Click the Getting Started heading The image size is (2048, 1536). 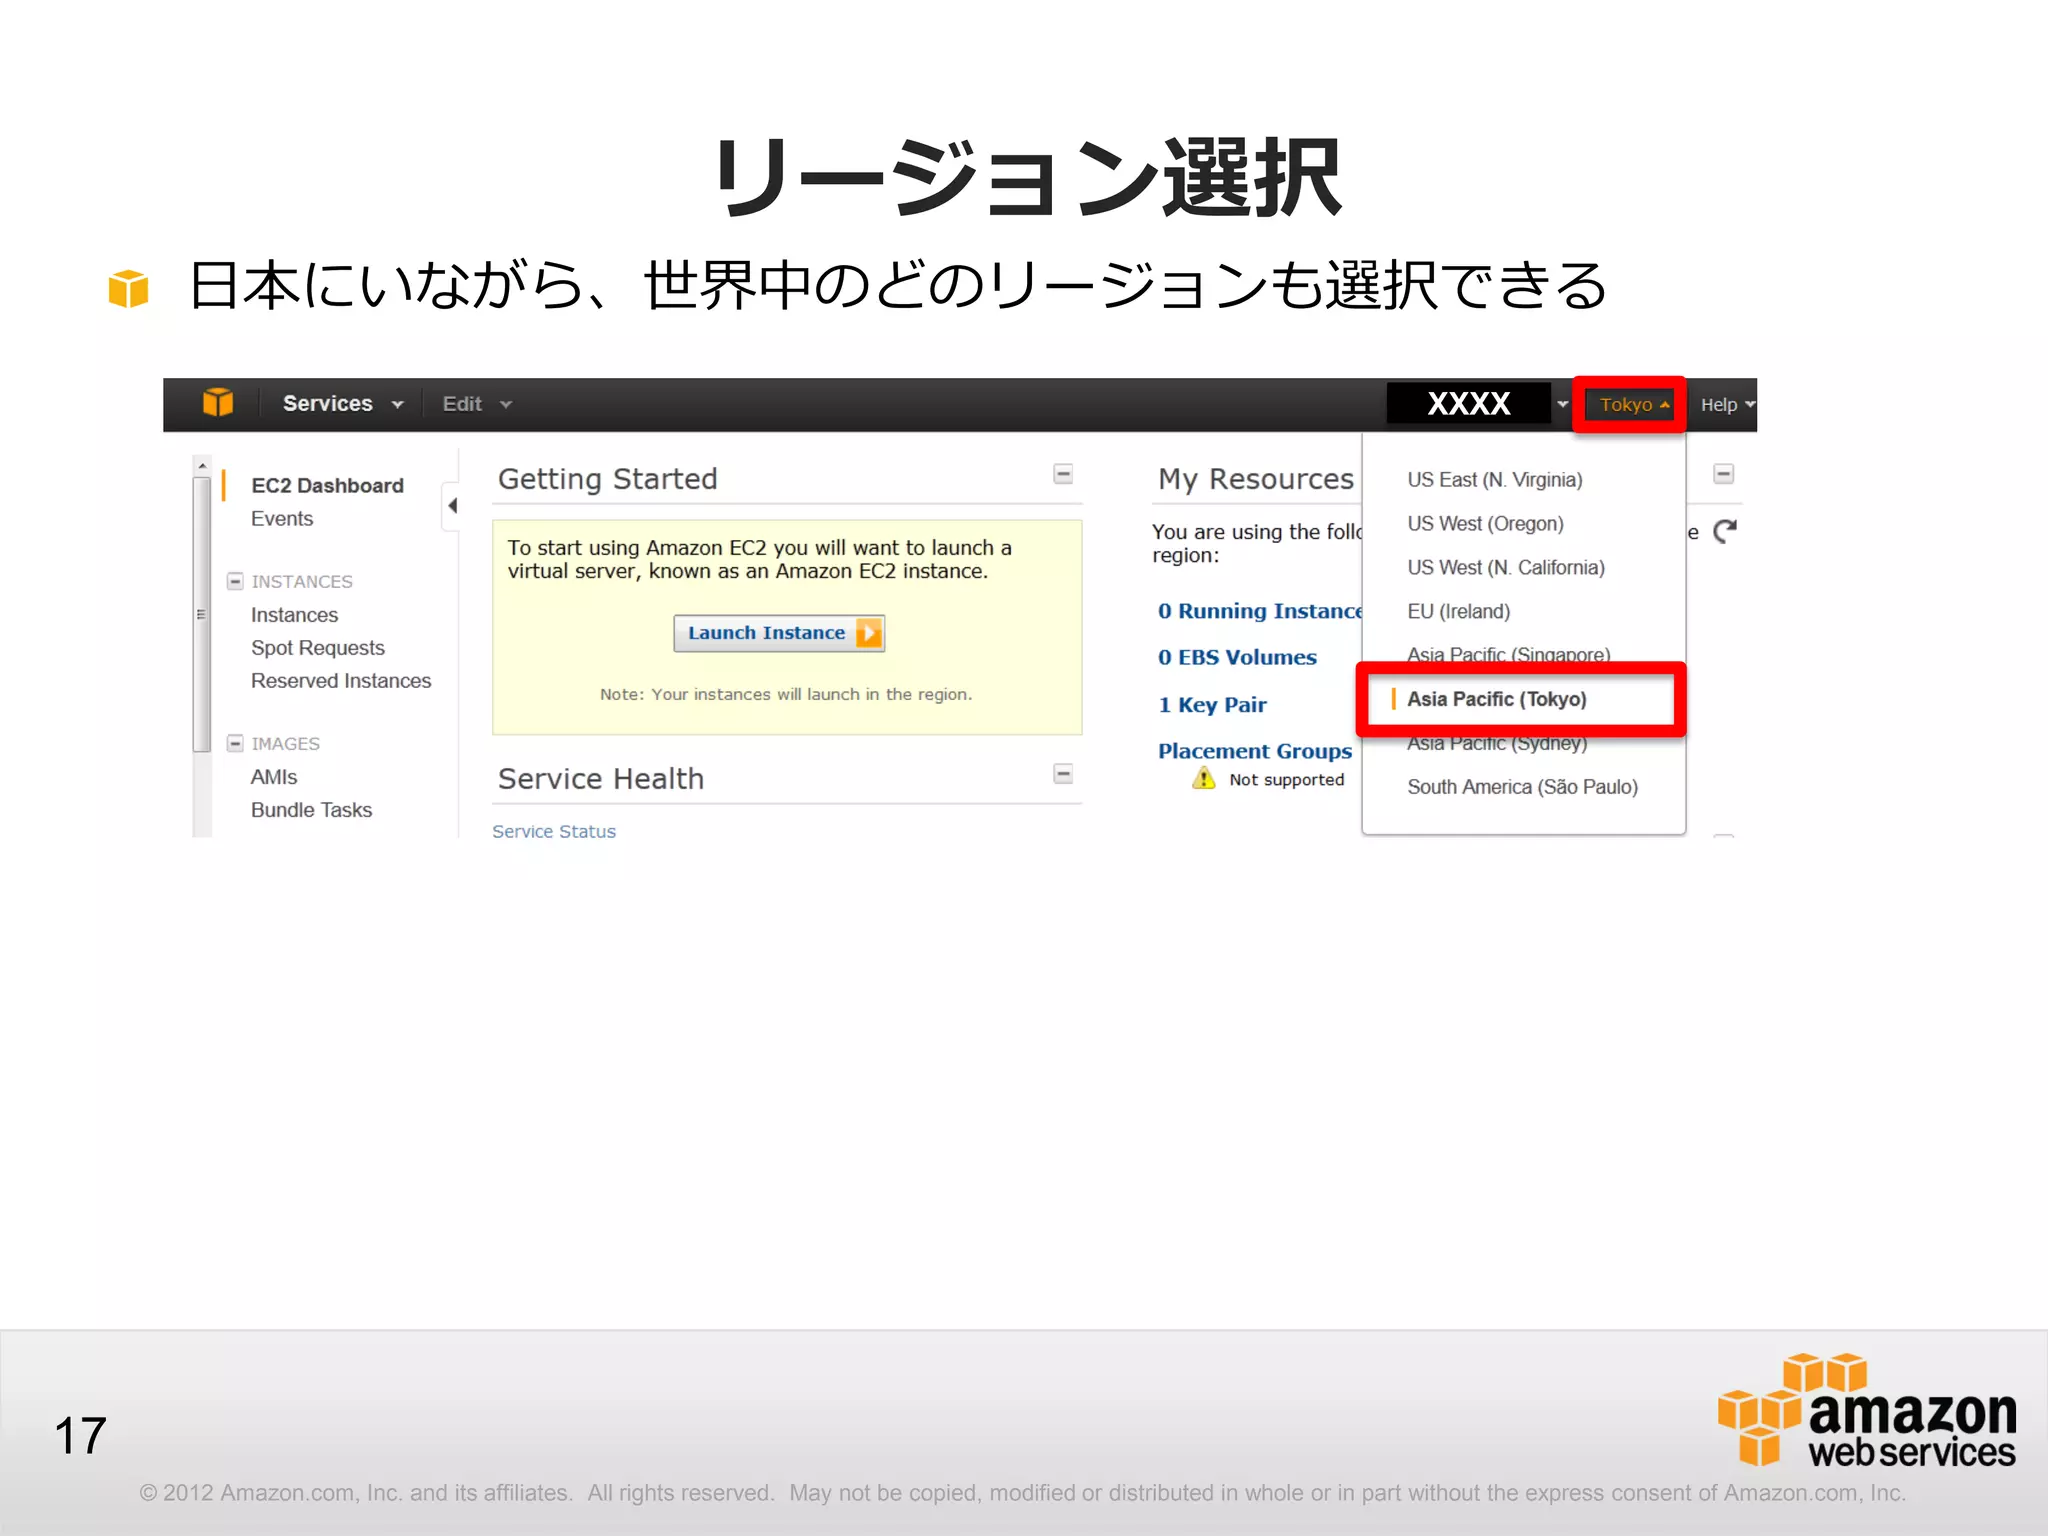pyautogui.click(x=608, y=479)
